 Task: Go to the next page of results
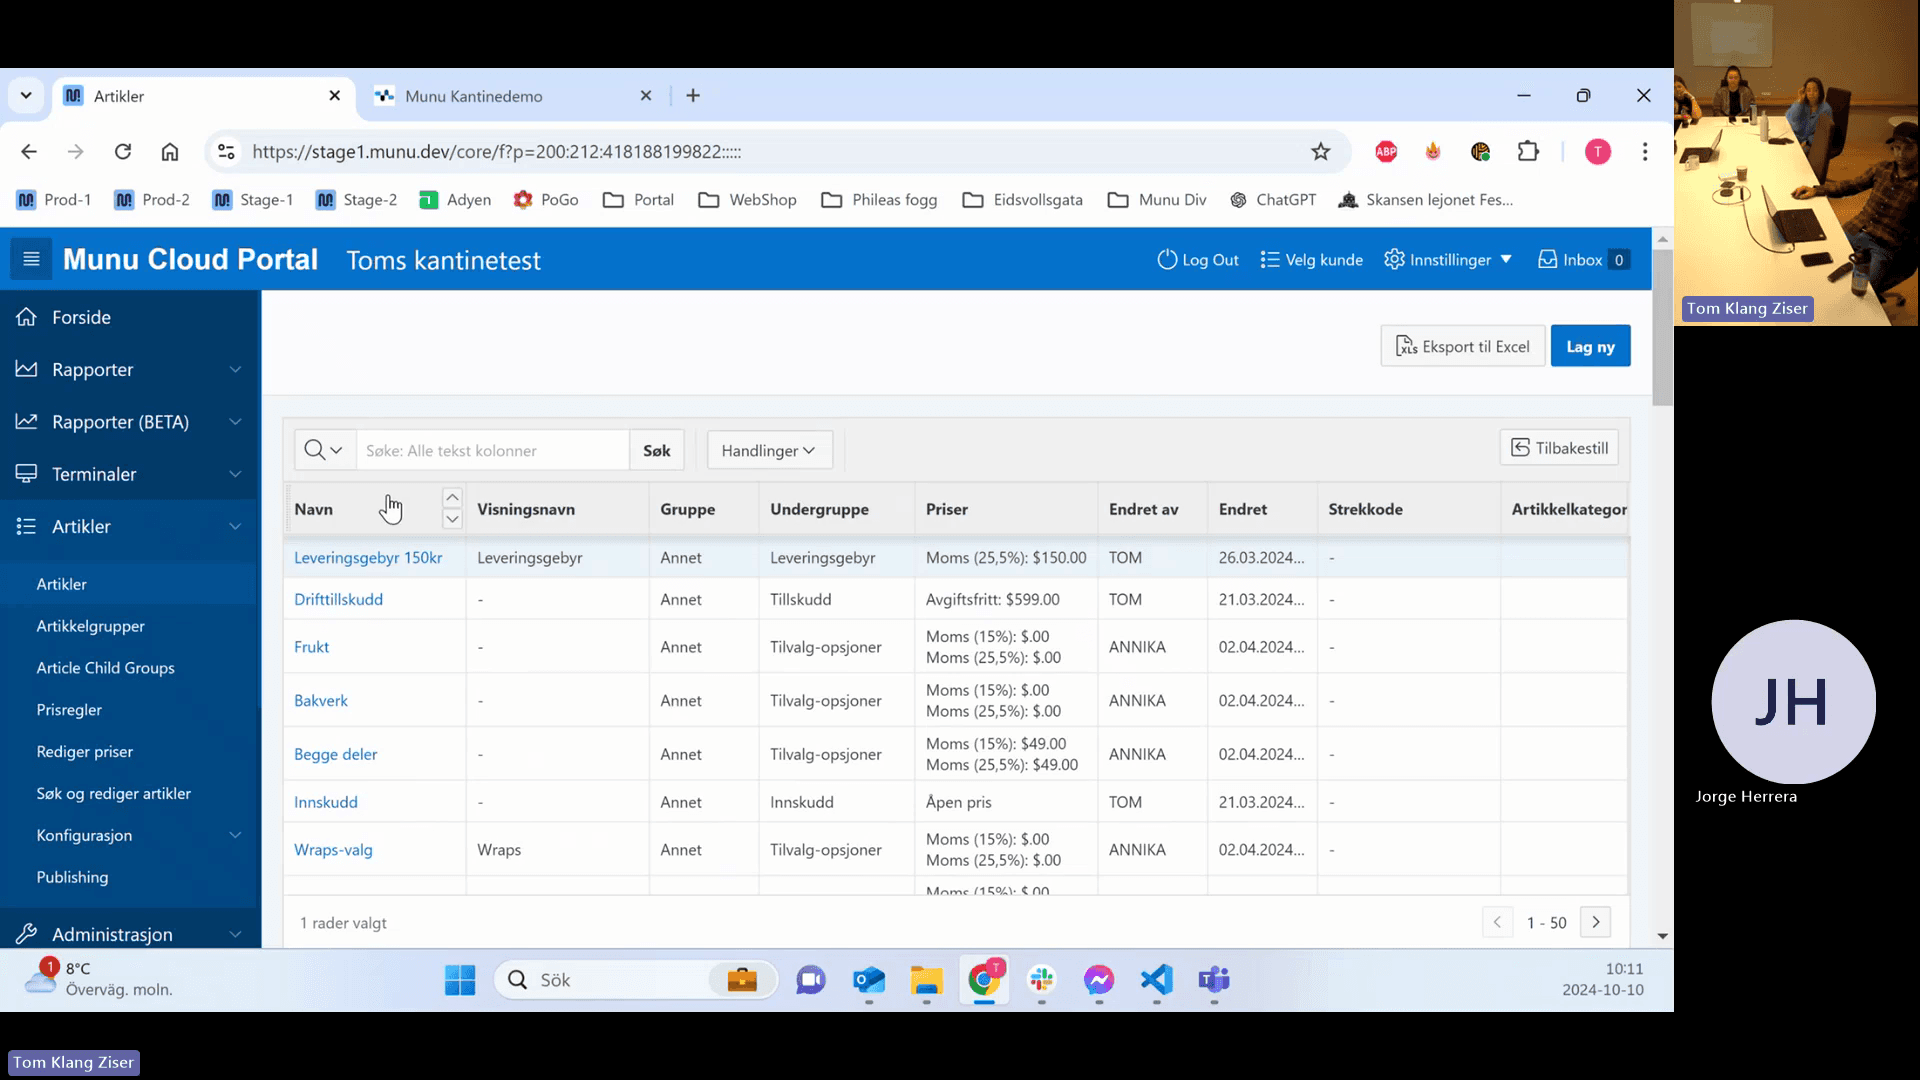click(1595, 922)
